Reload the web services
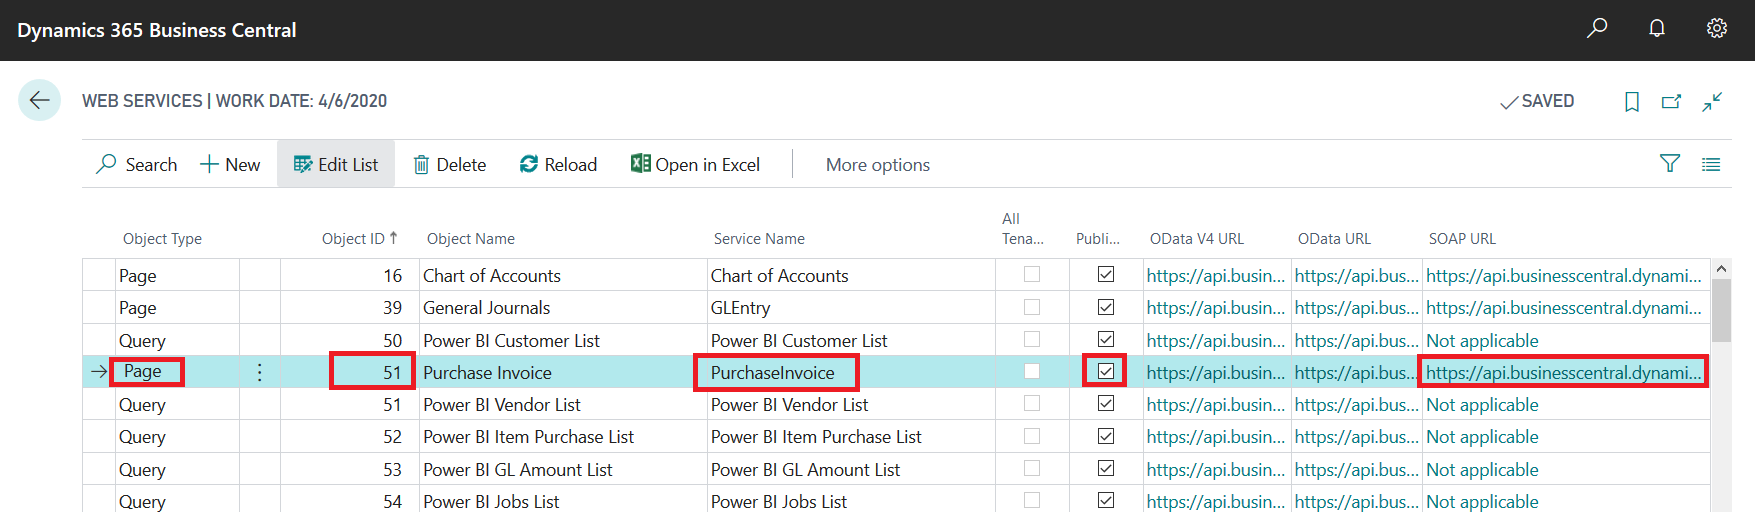Viewport: 1755px width, 512px height. (558, 164)
